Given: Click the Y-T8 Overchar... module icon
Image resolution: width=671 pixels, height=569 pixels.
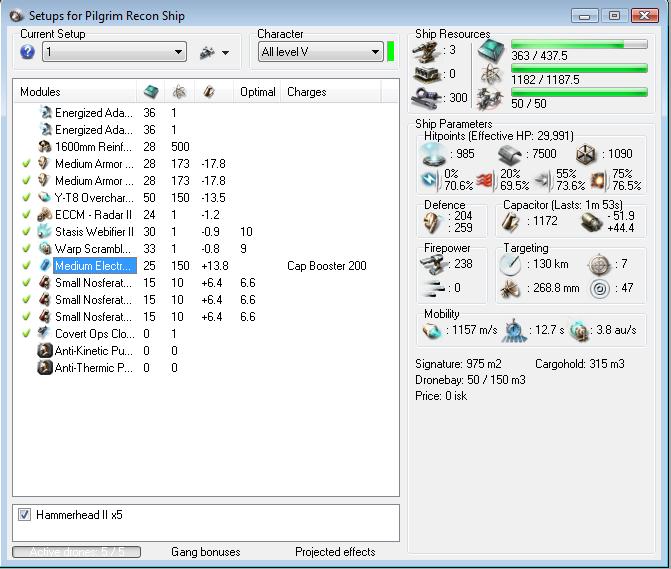Looking at the screenshot, I should 45,198.
